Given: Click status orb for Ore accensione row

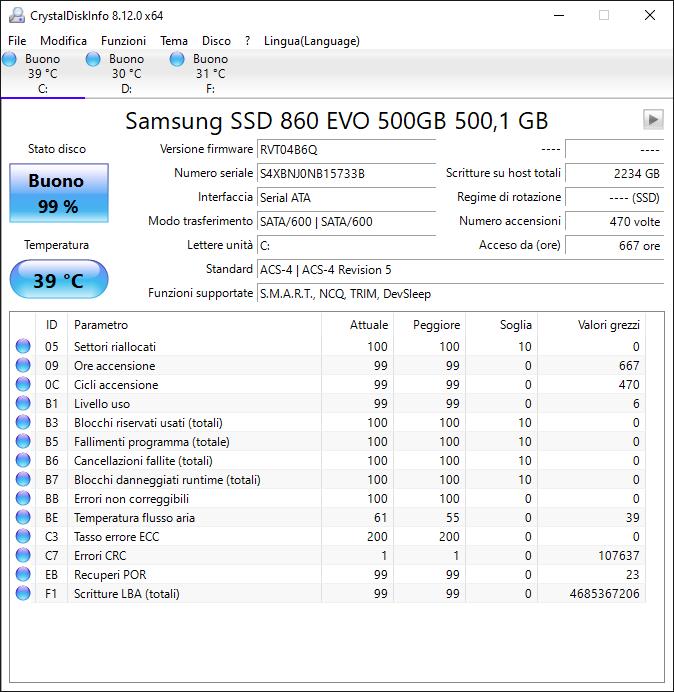Looking at the screenshot, I should click(x=23, y=365).
